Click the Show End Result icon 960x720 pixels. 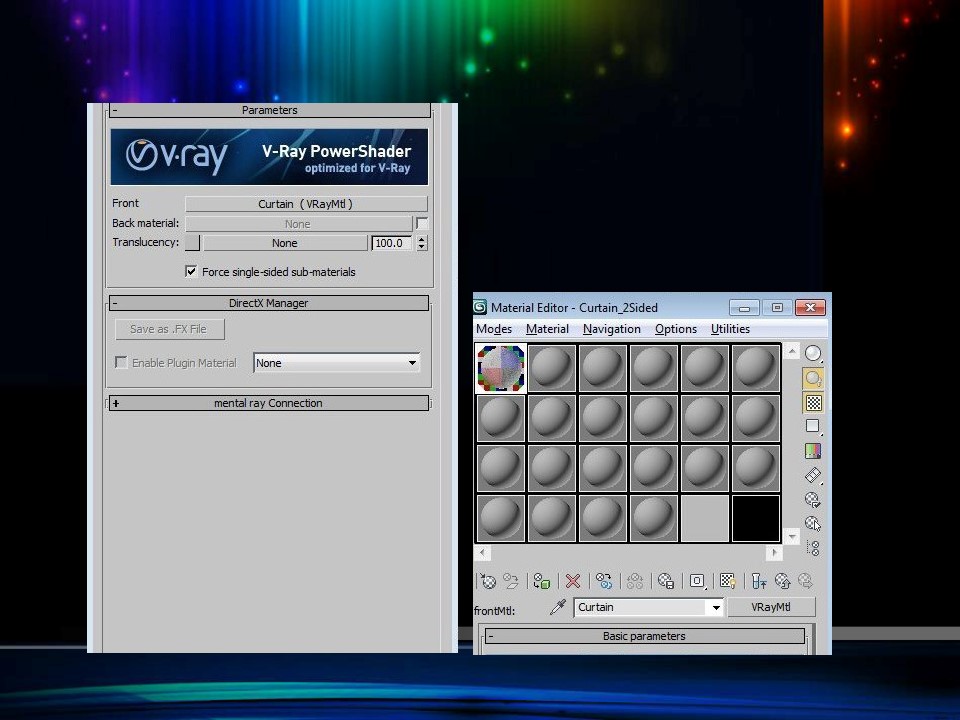click(759, 580)
